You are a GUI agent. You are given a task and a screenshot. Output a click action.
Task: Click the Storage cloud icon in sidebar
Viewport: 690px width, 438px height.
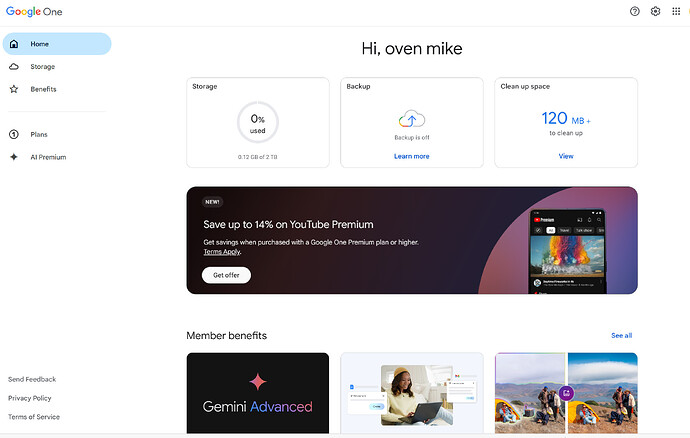coord(14,66)
